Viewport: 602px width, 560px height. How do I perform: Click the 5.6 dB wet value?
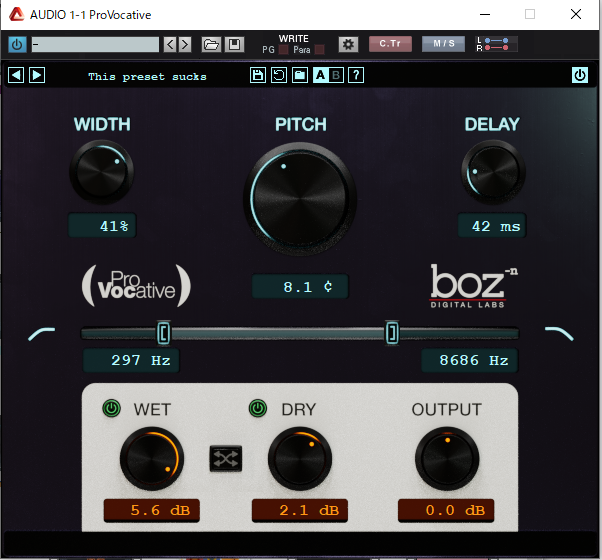point(152,510)
